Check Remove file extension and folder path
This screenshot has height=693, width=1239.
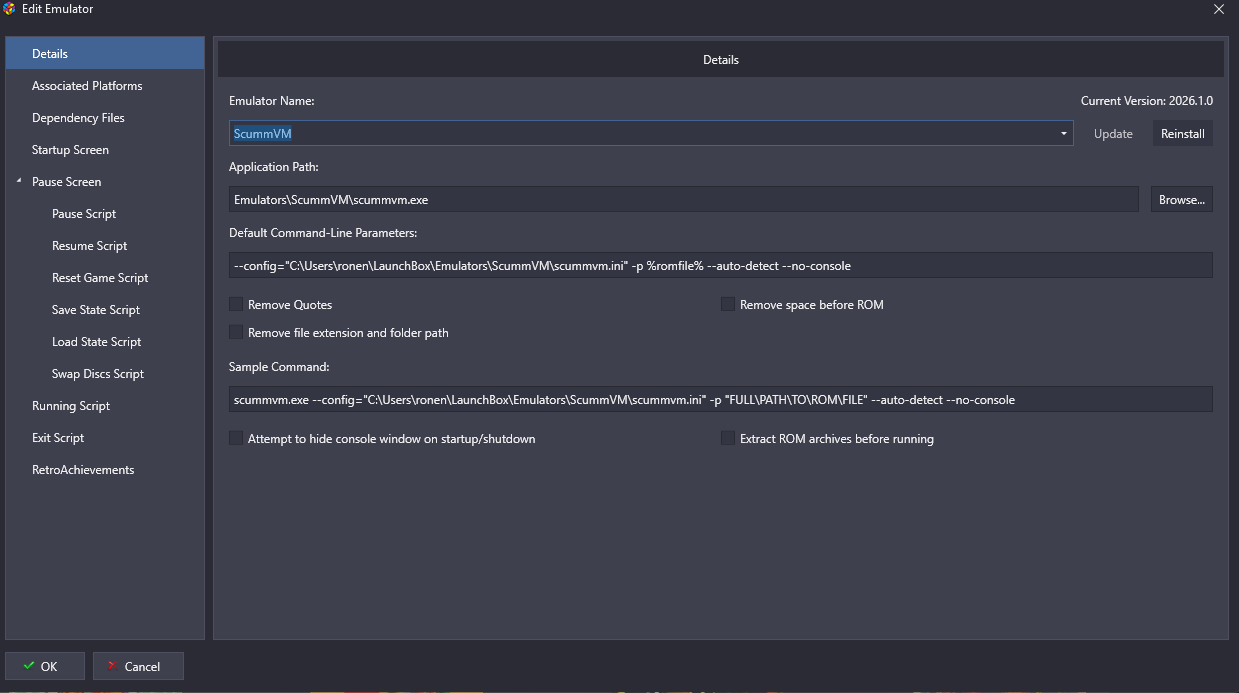(237, 332)
